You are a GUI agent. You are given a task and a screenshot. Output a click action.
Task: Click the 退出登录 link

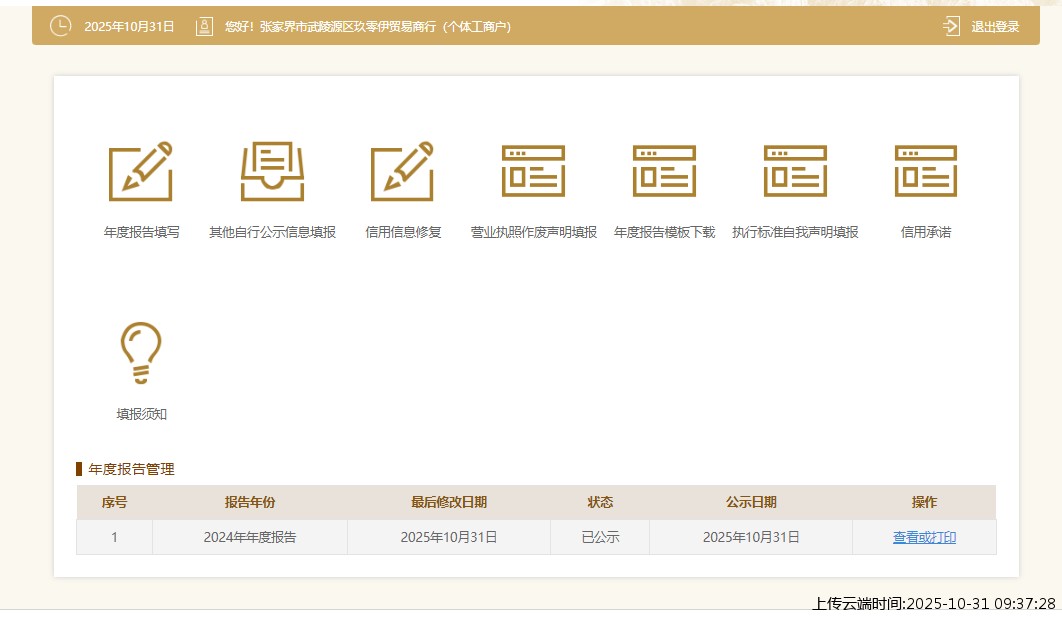click(x=995, y=27)
